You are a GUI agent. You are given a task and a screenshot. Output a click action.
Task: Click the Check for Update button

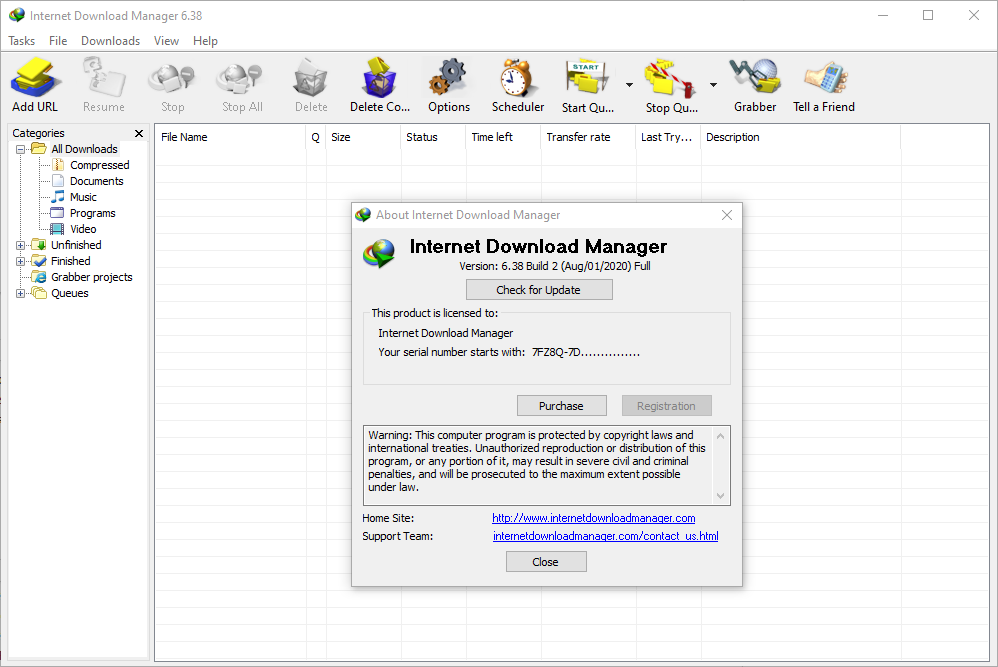pyautogui.click(x=539, y=290)
